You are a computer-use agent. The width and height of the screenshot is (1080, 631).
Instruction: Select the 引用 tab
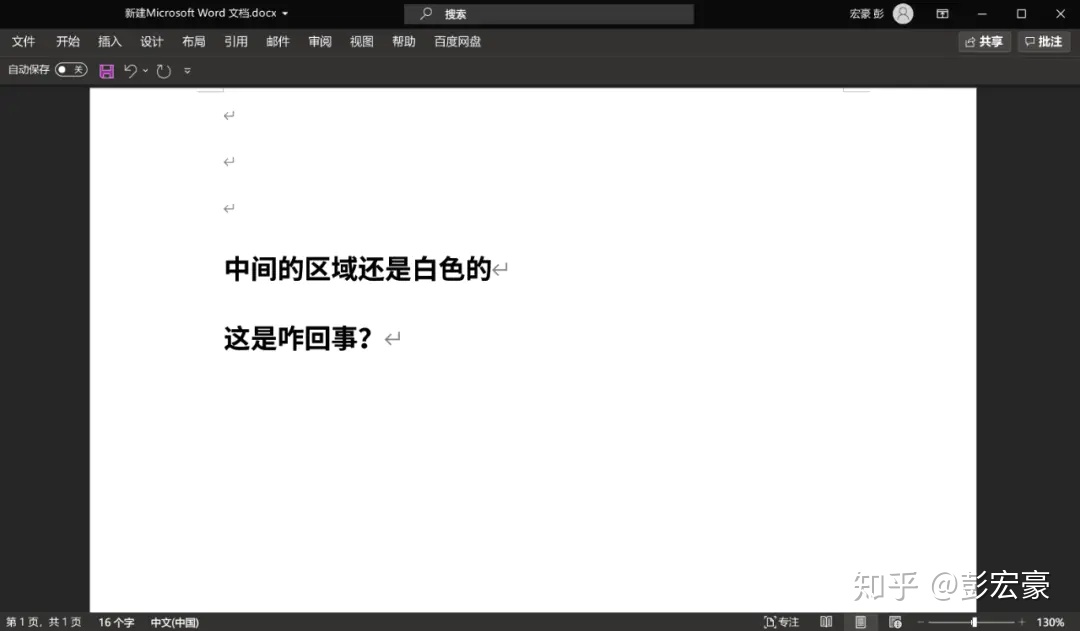[x=236, y=42]
